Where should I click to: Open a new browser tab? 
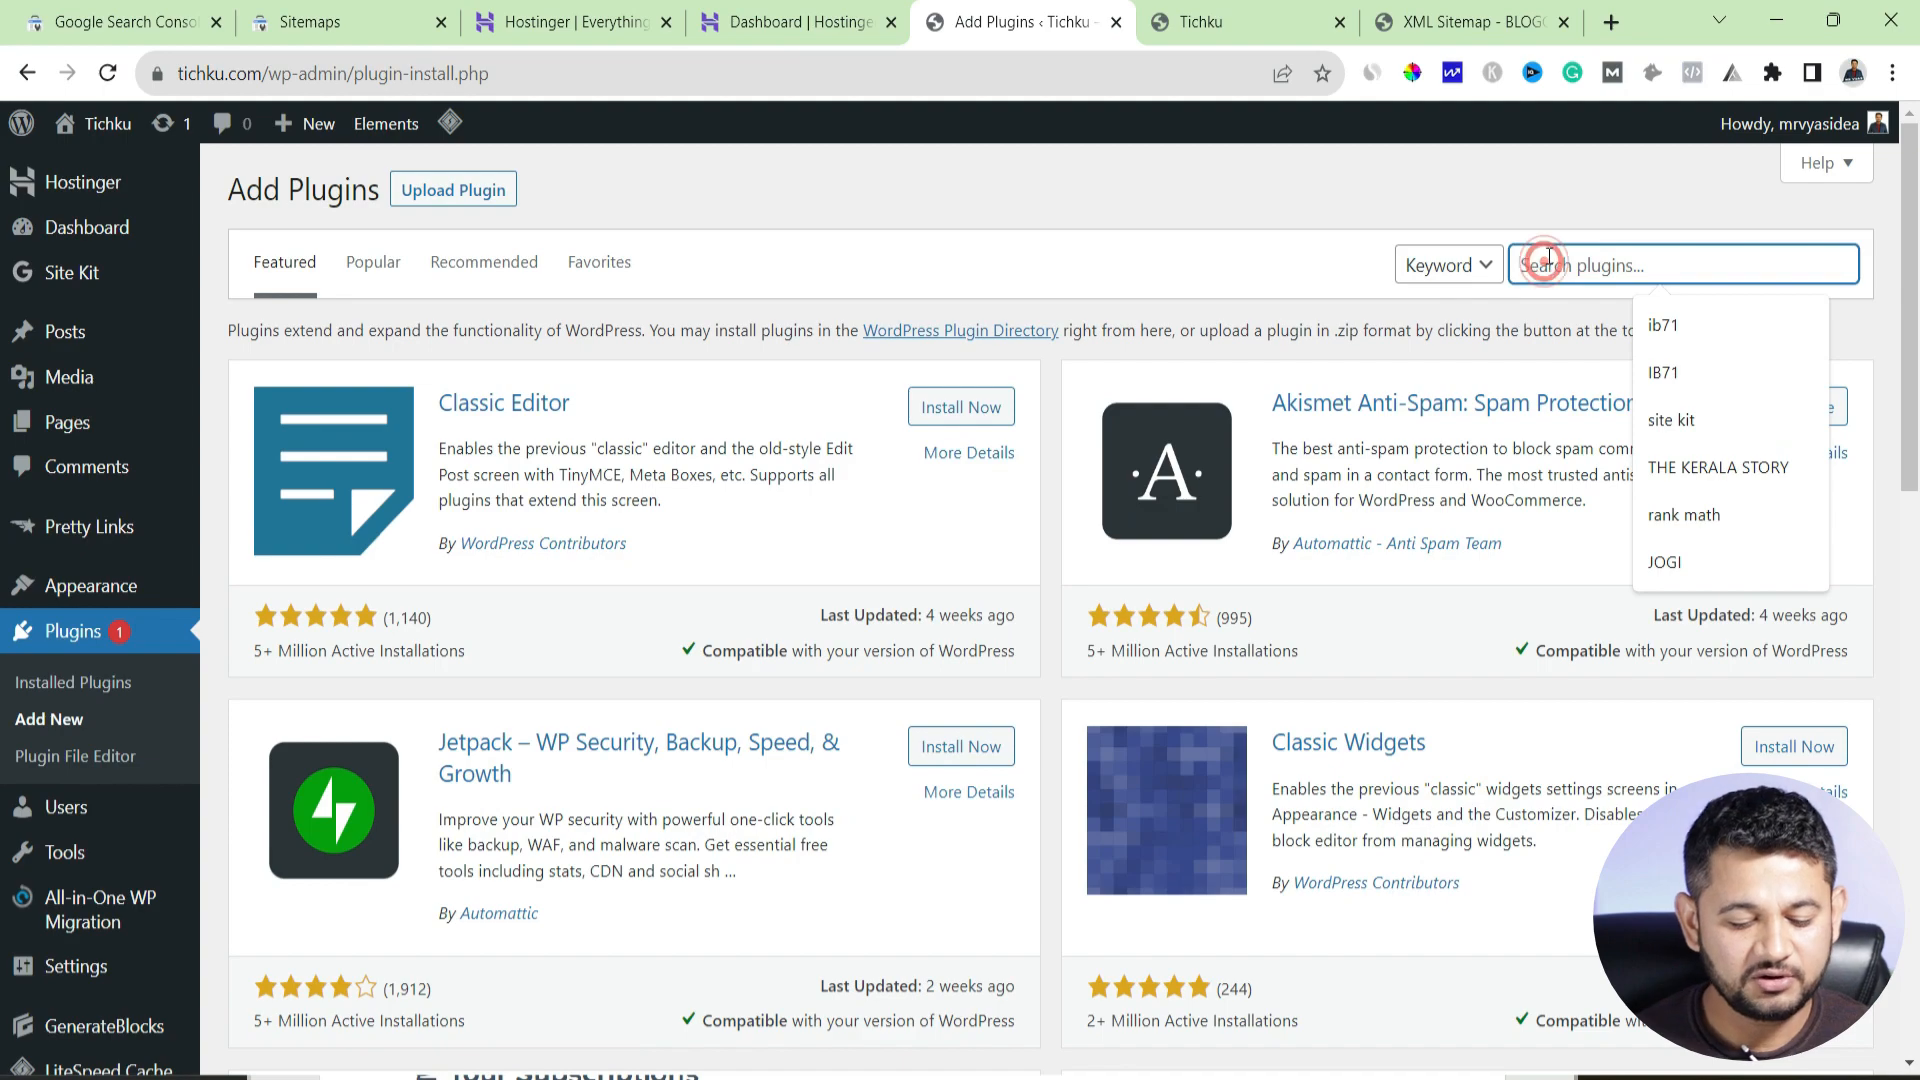point(1610,22)
